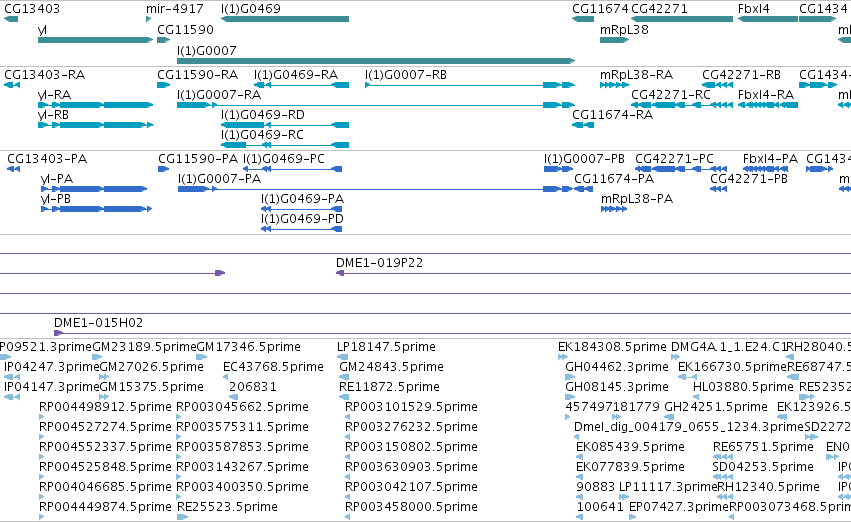Open the l(1)G0469-PC protein label
Screen dimensions: 851x522
pos(284,159)
